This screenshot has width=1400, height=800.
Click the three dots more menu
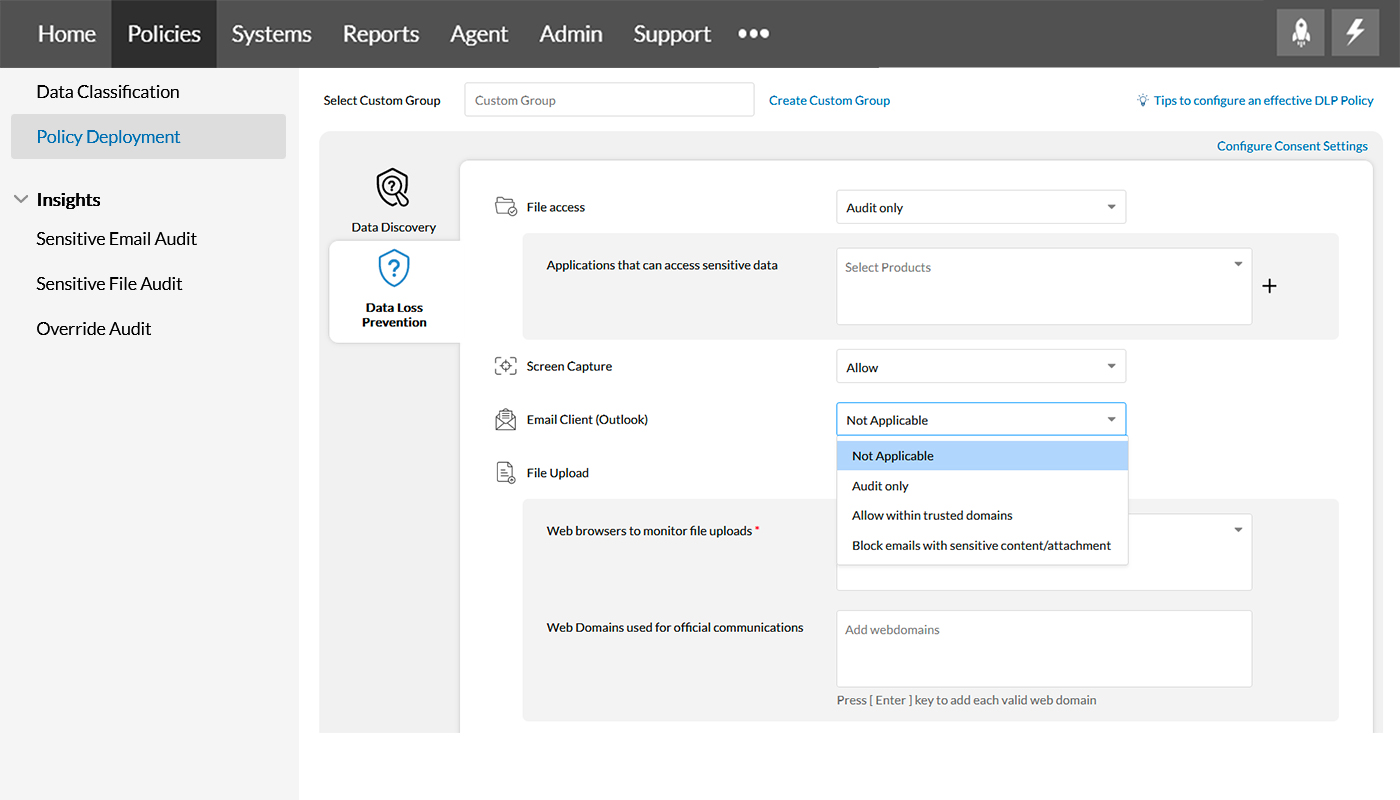(753, 33)
